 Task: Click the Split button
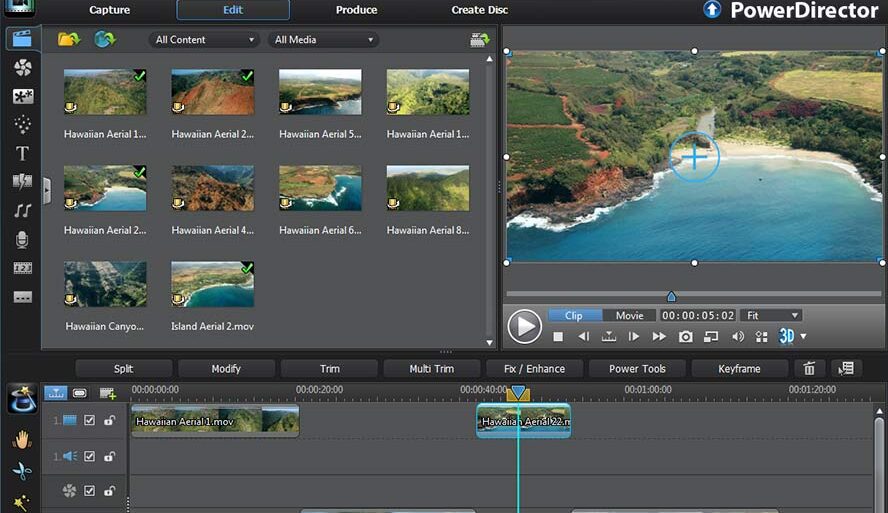123,369
